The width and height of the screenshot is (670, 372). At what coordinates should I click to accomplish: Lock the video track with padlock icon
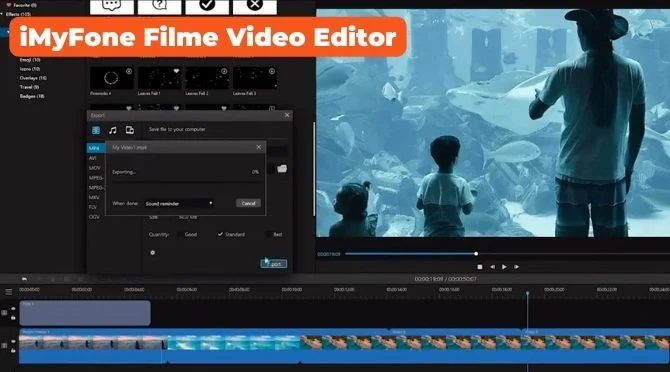13,351
